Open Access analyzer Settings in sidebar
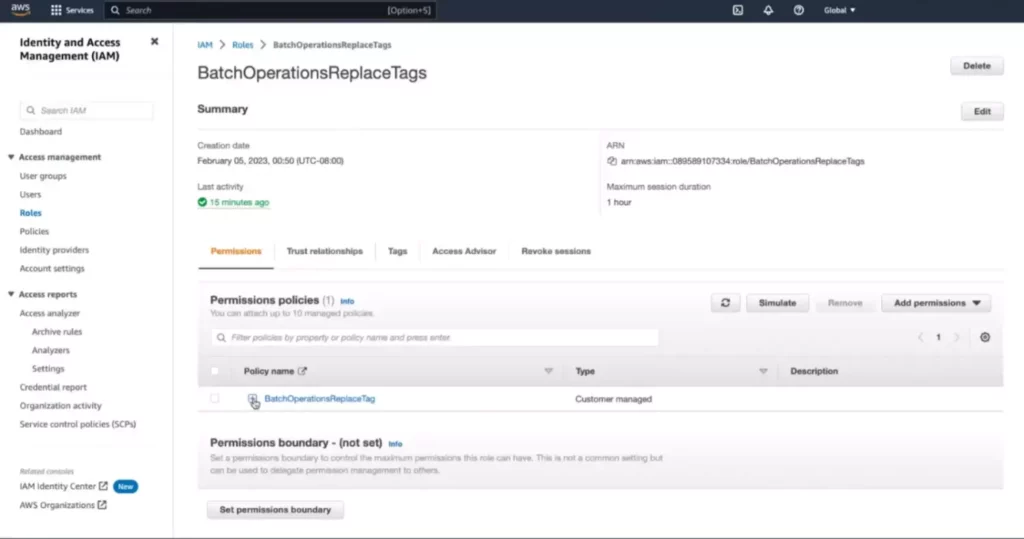Image resolution: width=1024 pixels, height=539 pixels. [x=48, y=368]
